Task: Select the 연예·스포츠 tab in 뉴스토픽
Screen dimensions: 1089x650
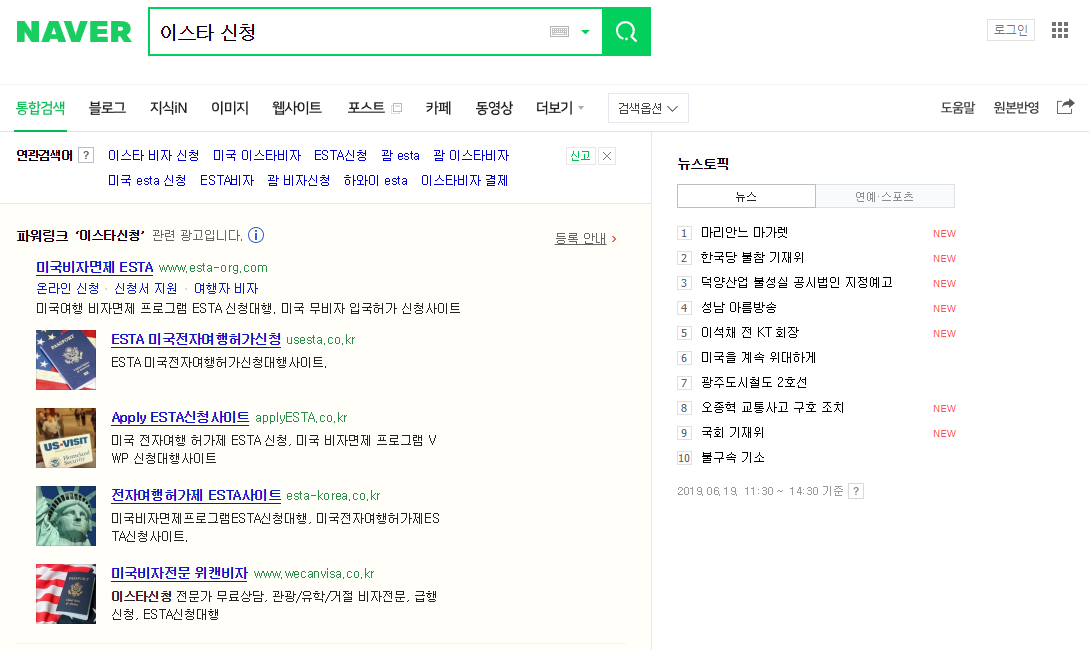Action: pos(885,196)
